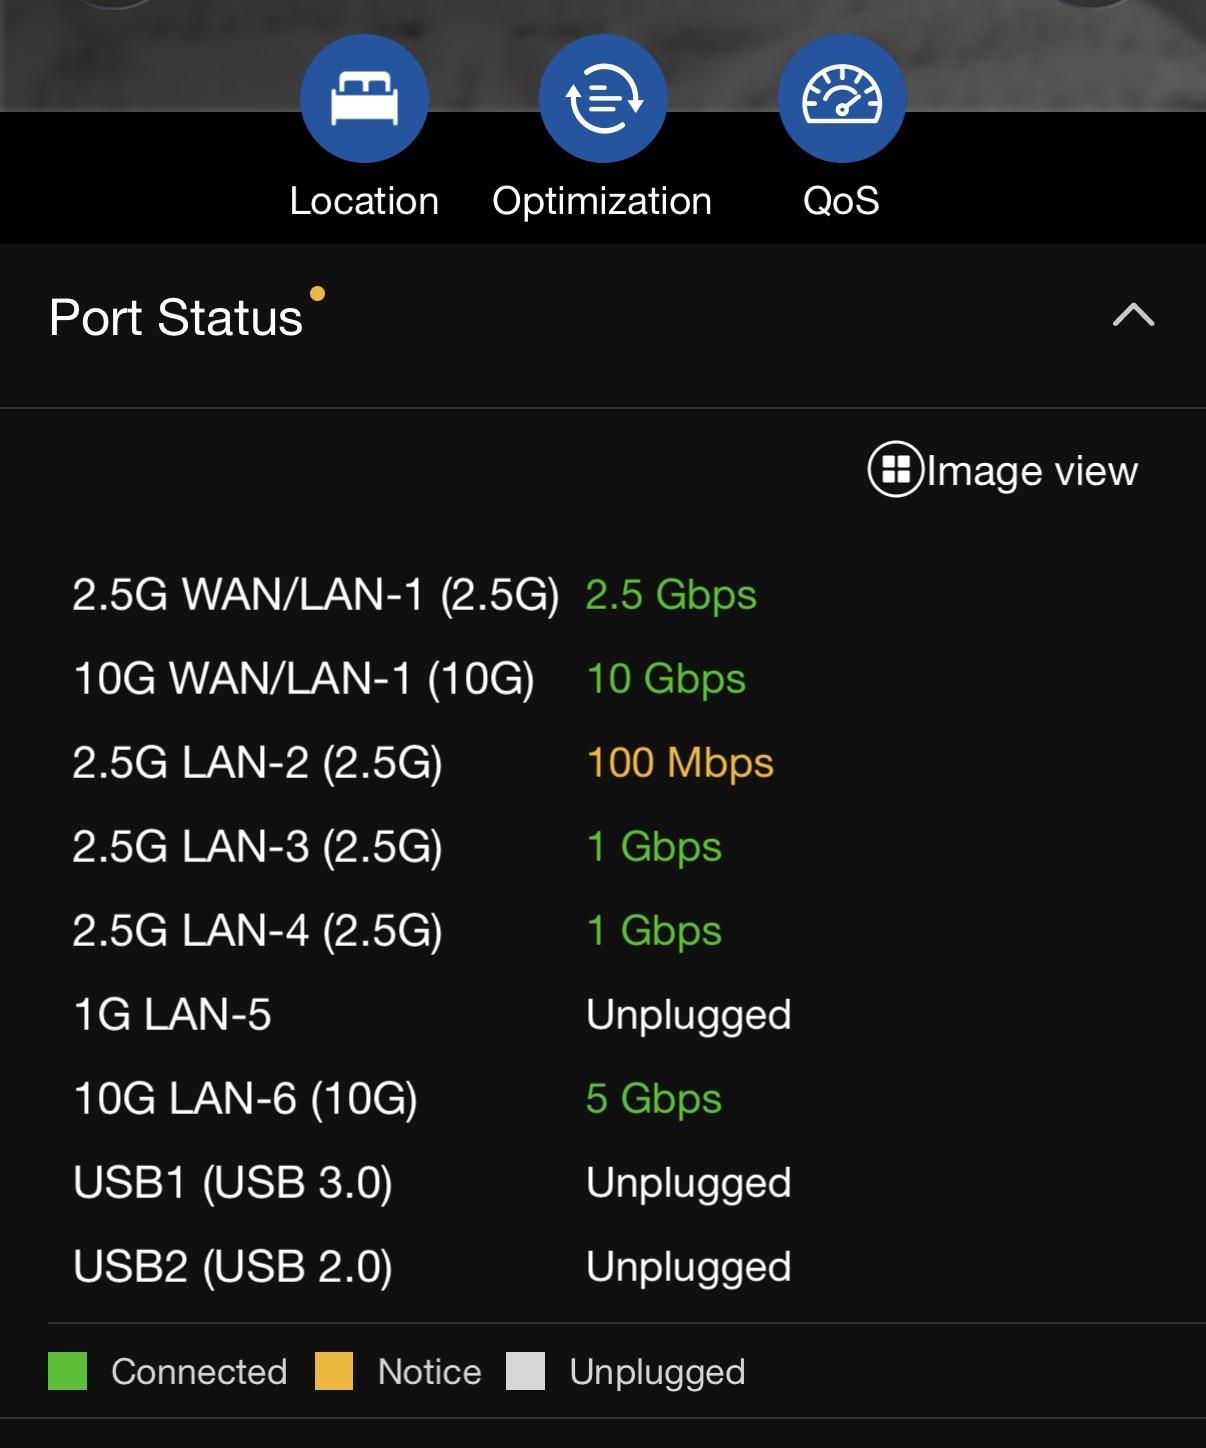This screenshot has height=1448, width=1206.
Task: Select the 2.5G LAN-4 port entry
Action: click(257, 931)
